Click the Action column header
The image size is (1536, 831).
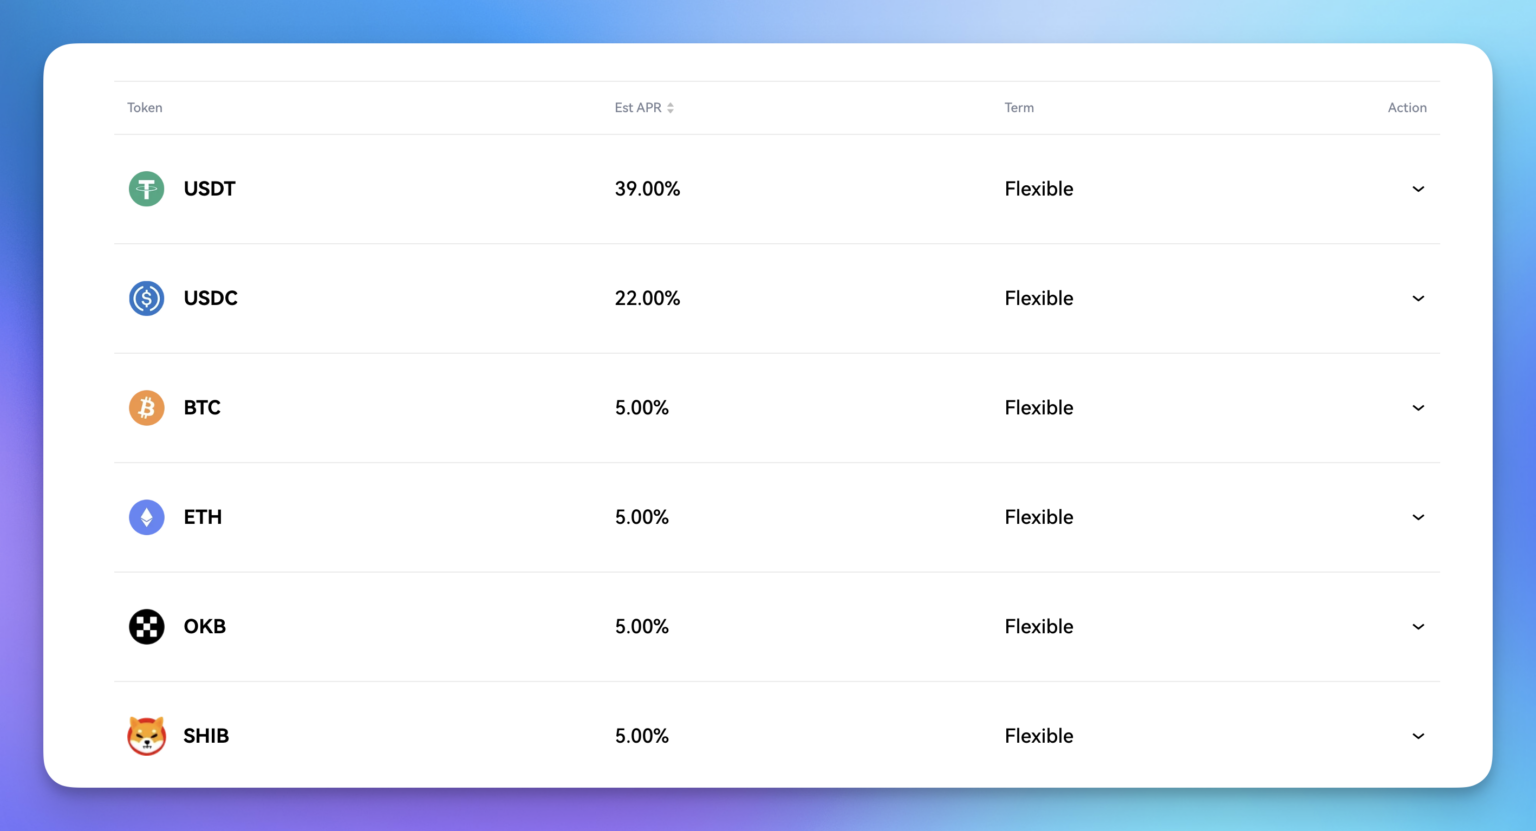coord(1407,107)
